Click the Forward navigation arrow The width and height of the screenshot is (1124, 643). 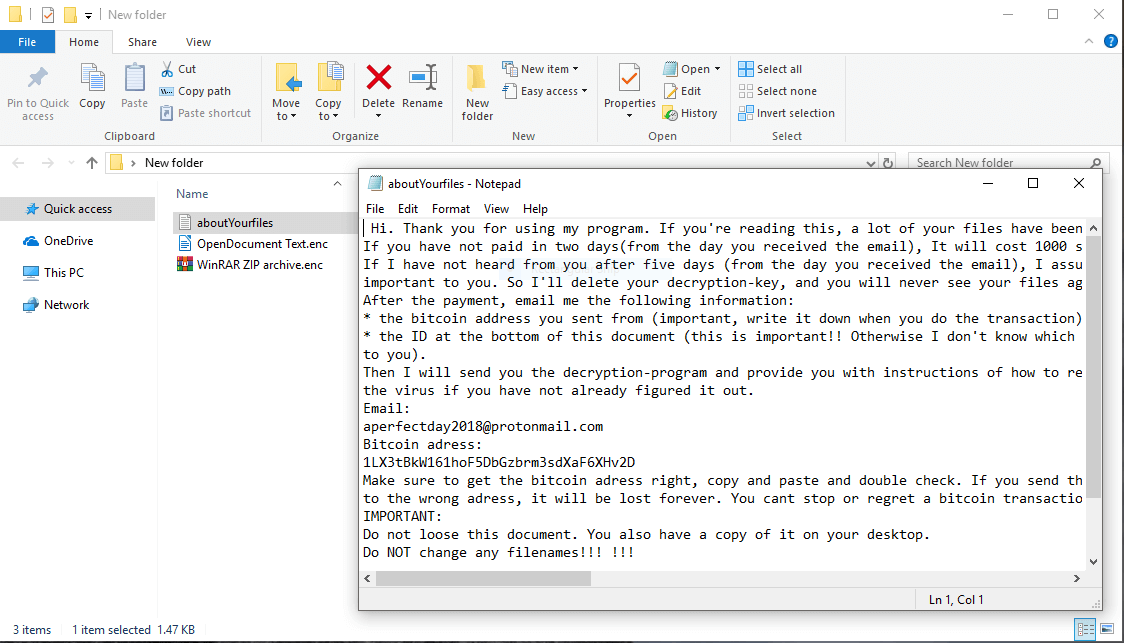[x=47, y=163]
